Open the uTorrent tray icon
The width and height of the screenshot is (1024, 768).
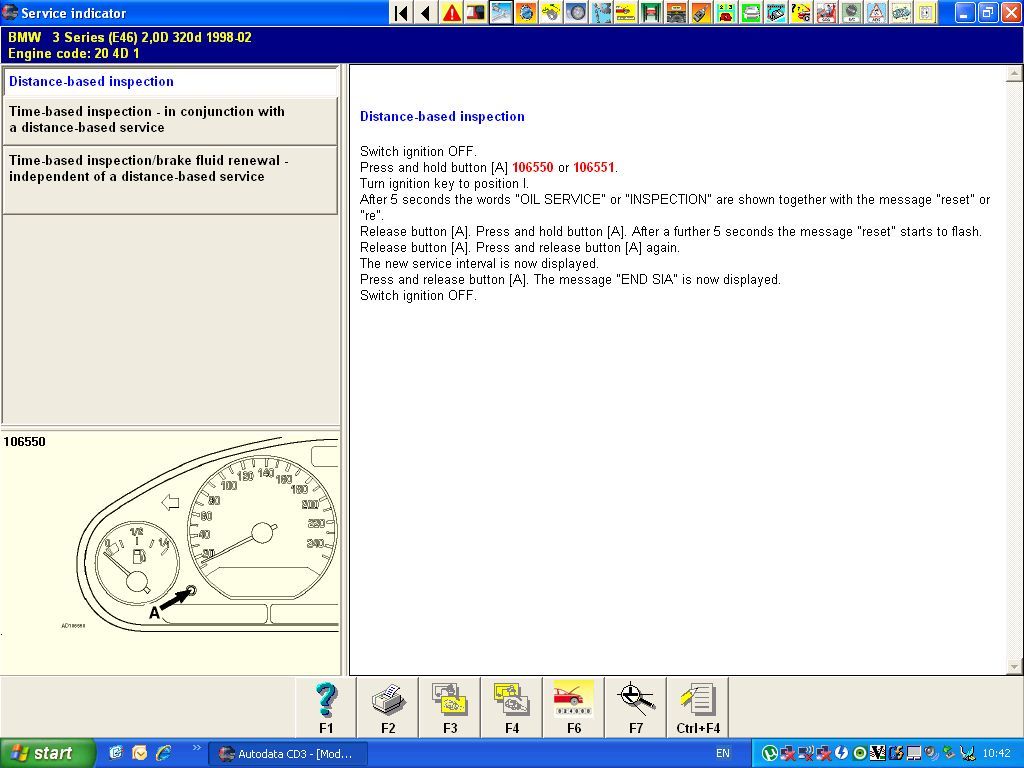(x=770, y=754)
